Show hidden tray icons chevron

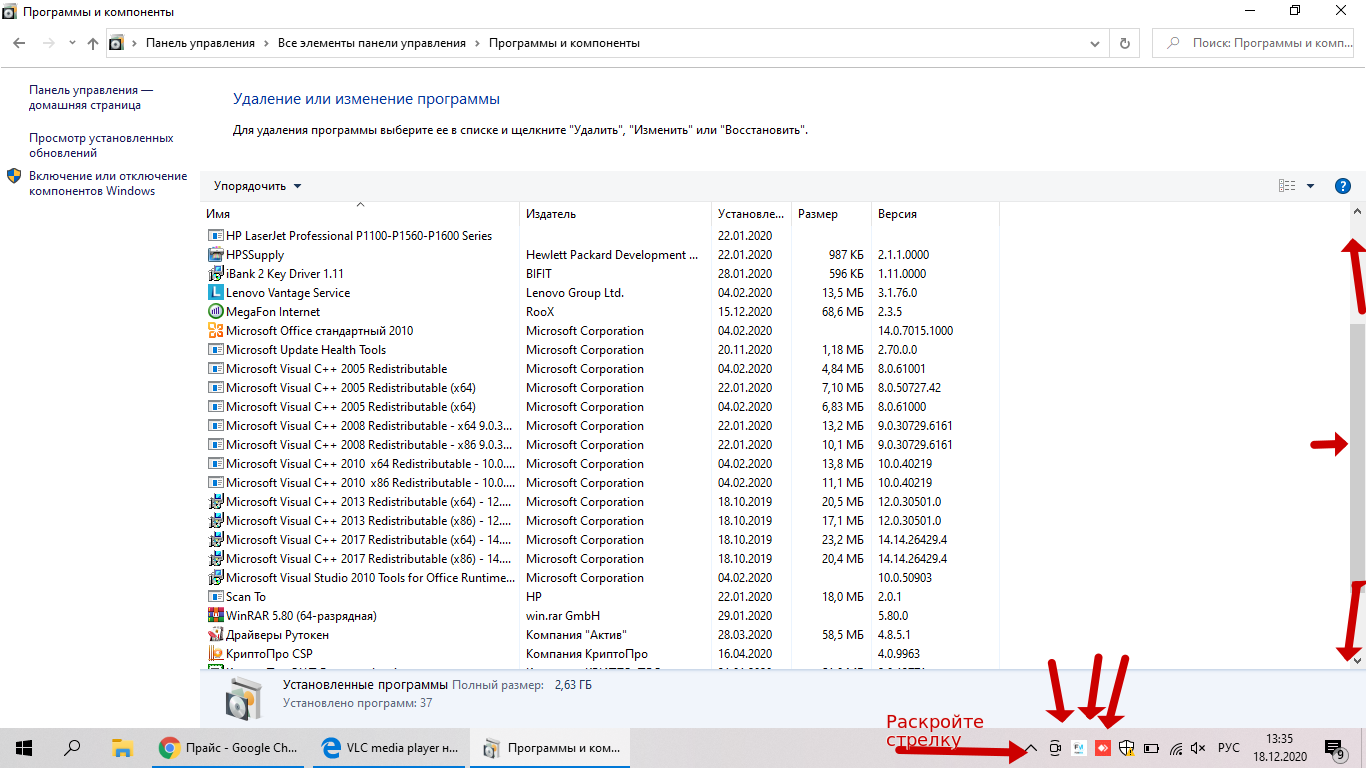pyautogui.click(x=1031, y=748)
